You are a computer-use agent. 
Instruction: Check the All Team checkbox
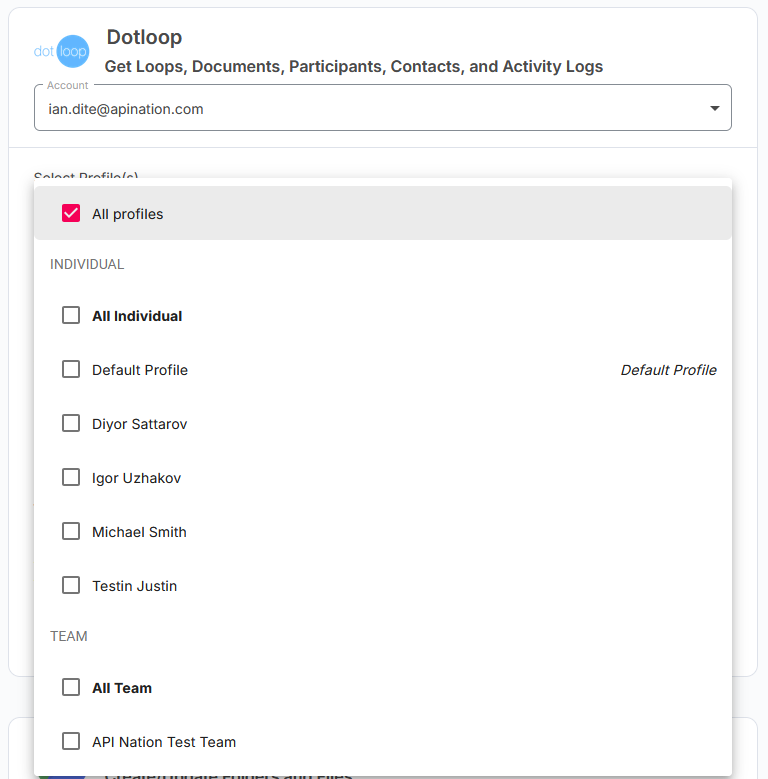pos(71,687)
